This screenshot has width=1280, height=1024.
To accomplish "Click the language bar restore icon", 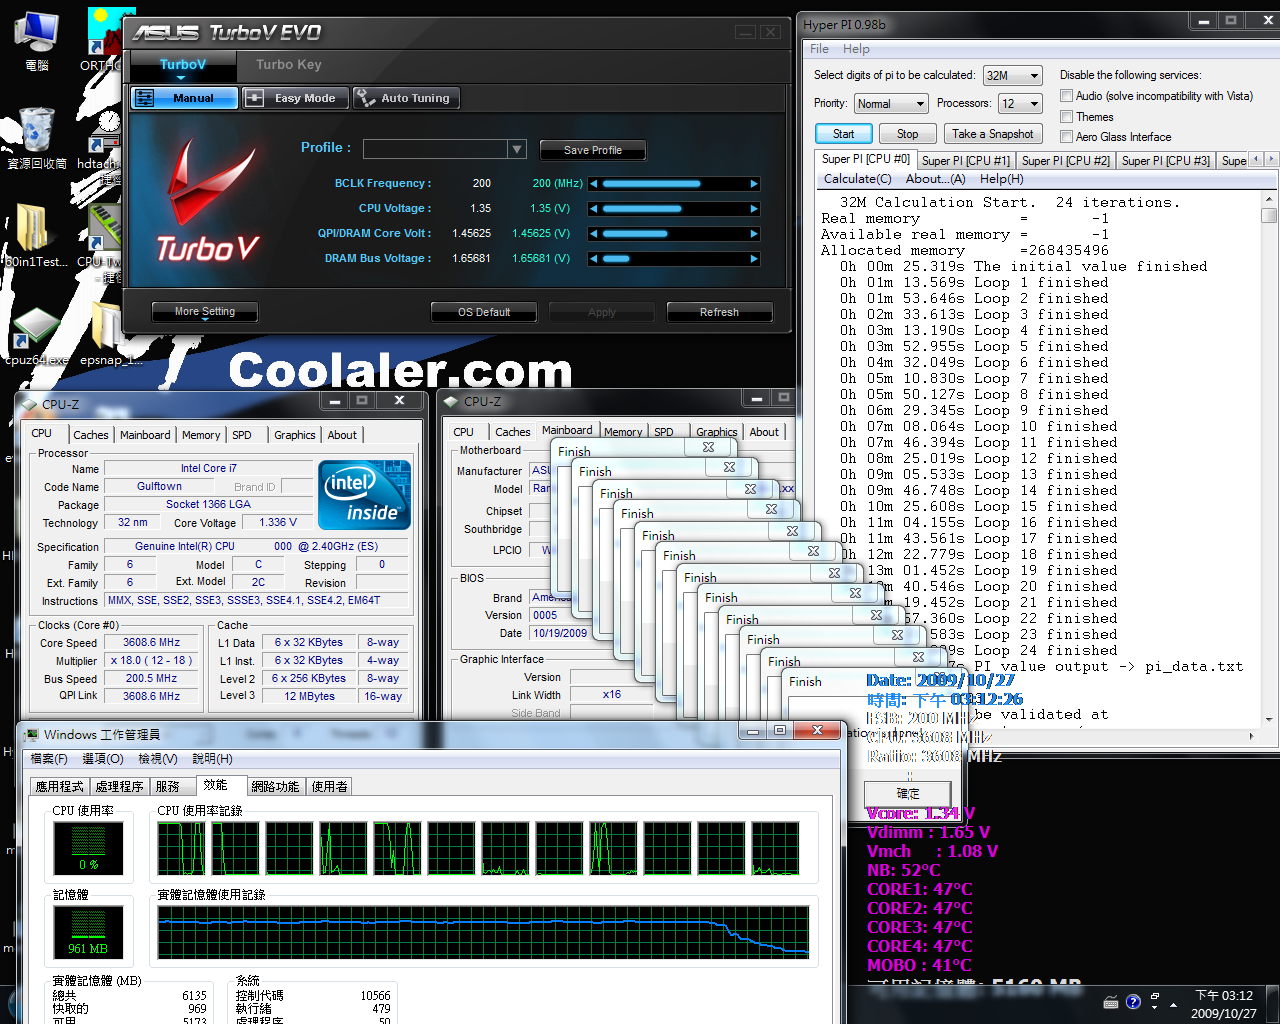I will [x=1155, y=997].
